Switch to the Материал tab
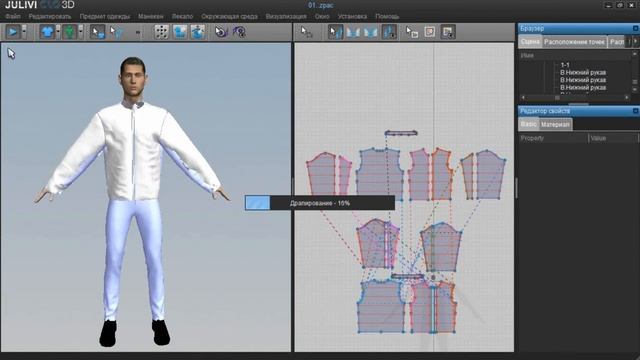 (x=555, y=124)
